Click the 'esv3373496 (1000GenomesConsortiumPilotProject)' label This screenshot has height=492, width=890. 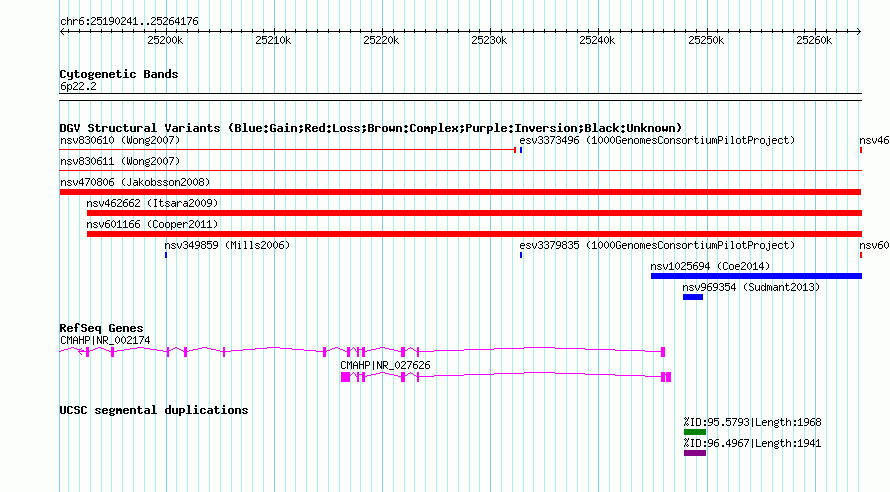click(x=657, y=141)
